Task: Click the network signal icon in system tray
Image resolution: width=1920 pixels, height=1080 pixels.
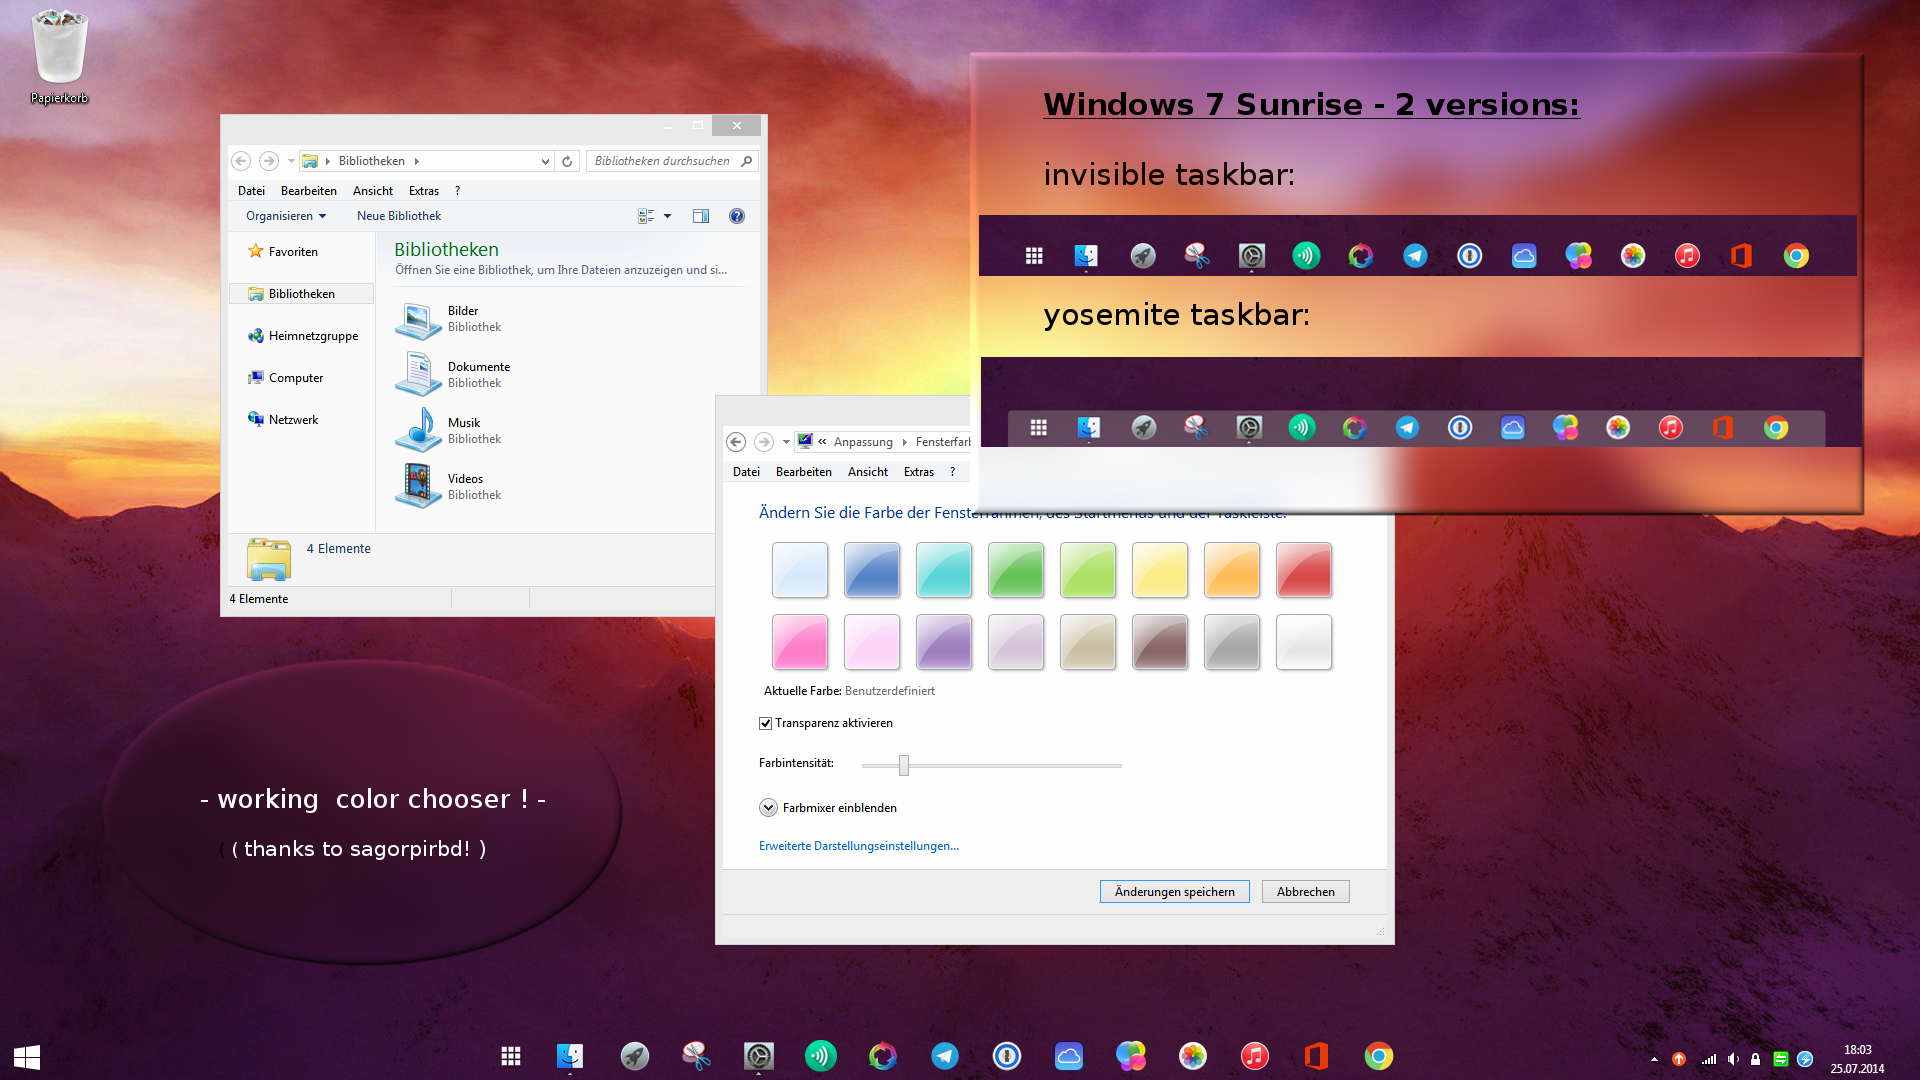Action: (x=1709, y=1059)
